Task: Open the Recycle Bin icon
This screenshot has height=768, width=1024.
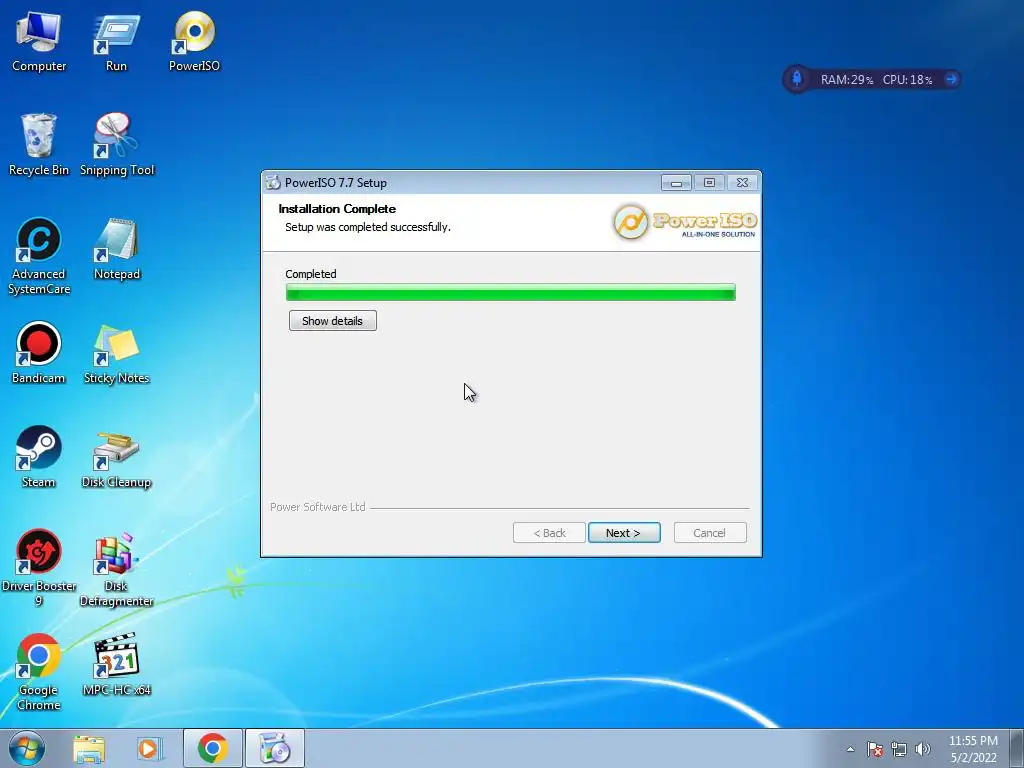Action: (39, 145)
